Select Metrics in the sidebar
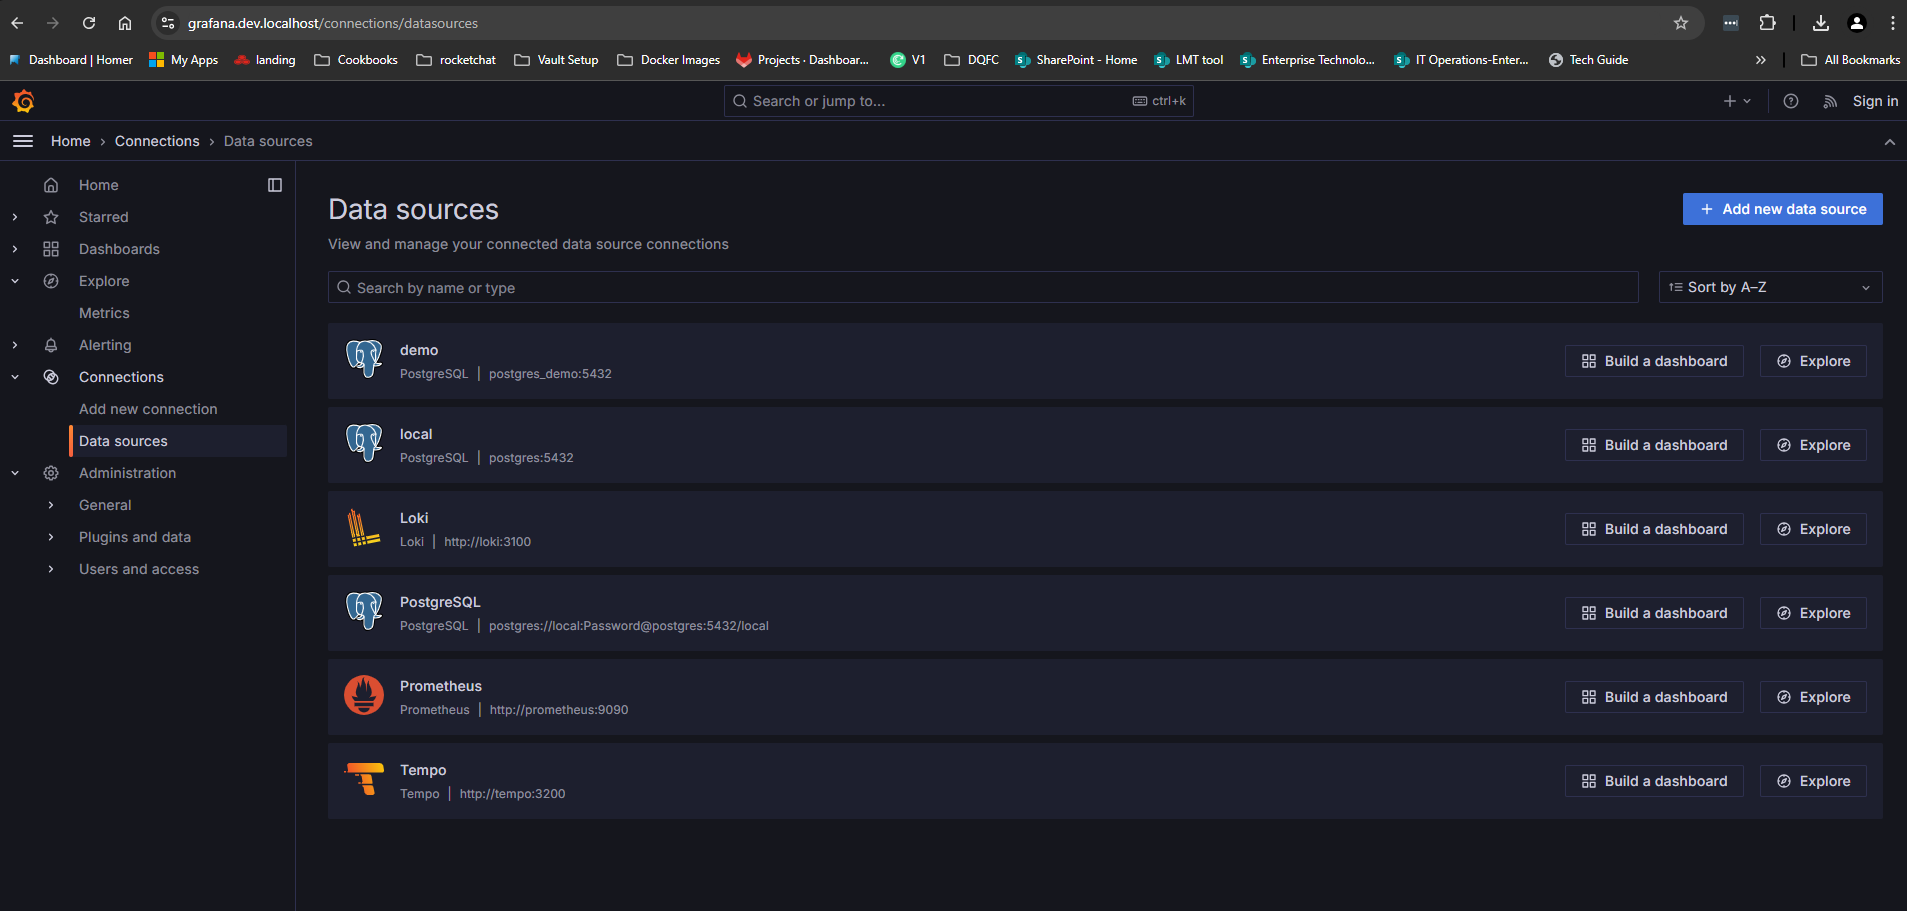The width and height of the screenshot is (1907, 911). click(x=104, y=313)
